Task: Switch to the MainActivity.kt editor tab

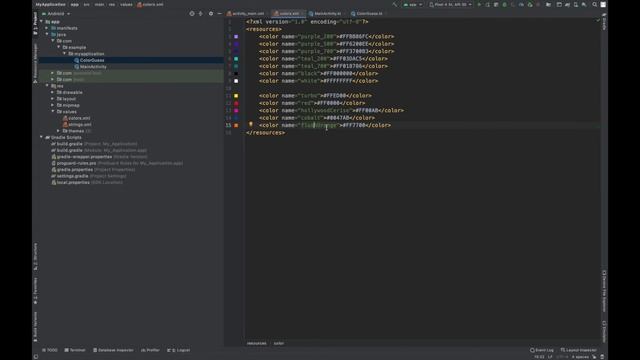Action: point(325,13)
